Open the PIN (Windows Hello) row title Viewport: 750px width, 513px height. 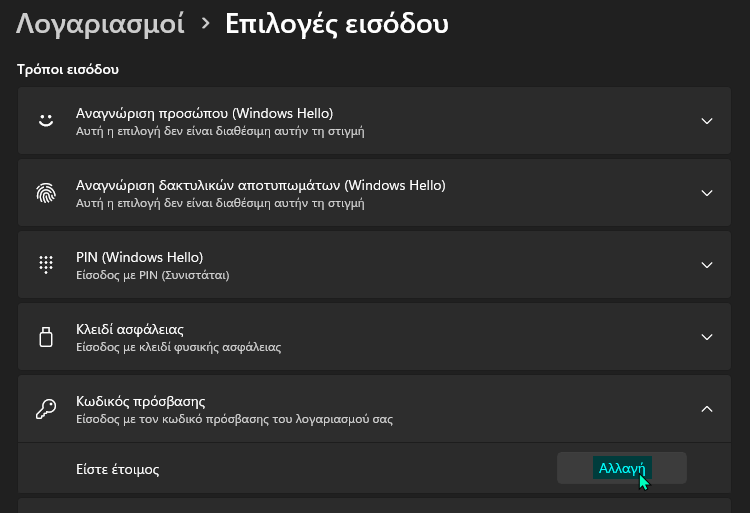(x=140, y=257)
